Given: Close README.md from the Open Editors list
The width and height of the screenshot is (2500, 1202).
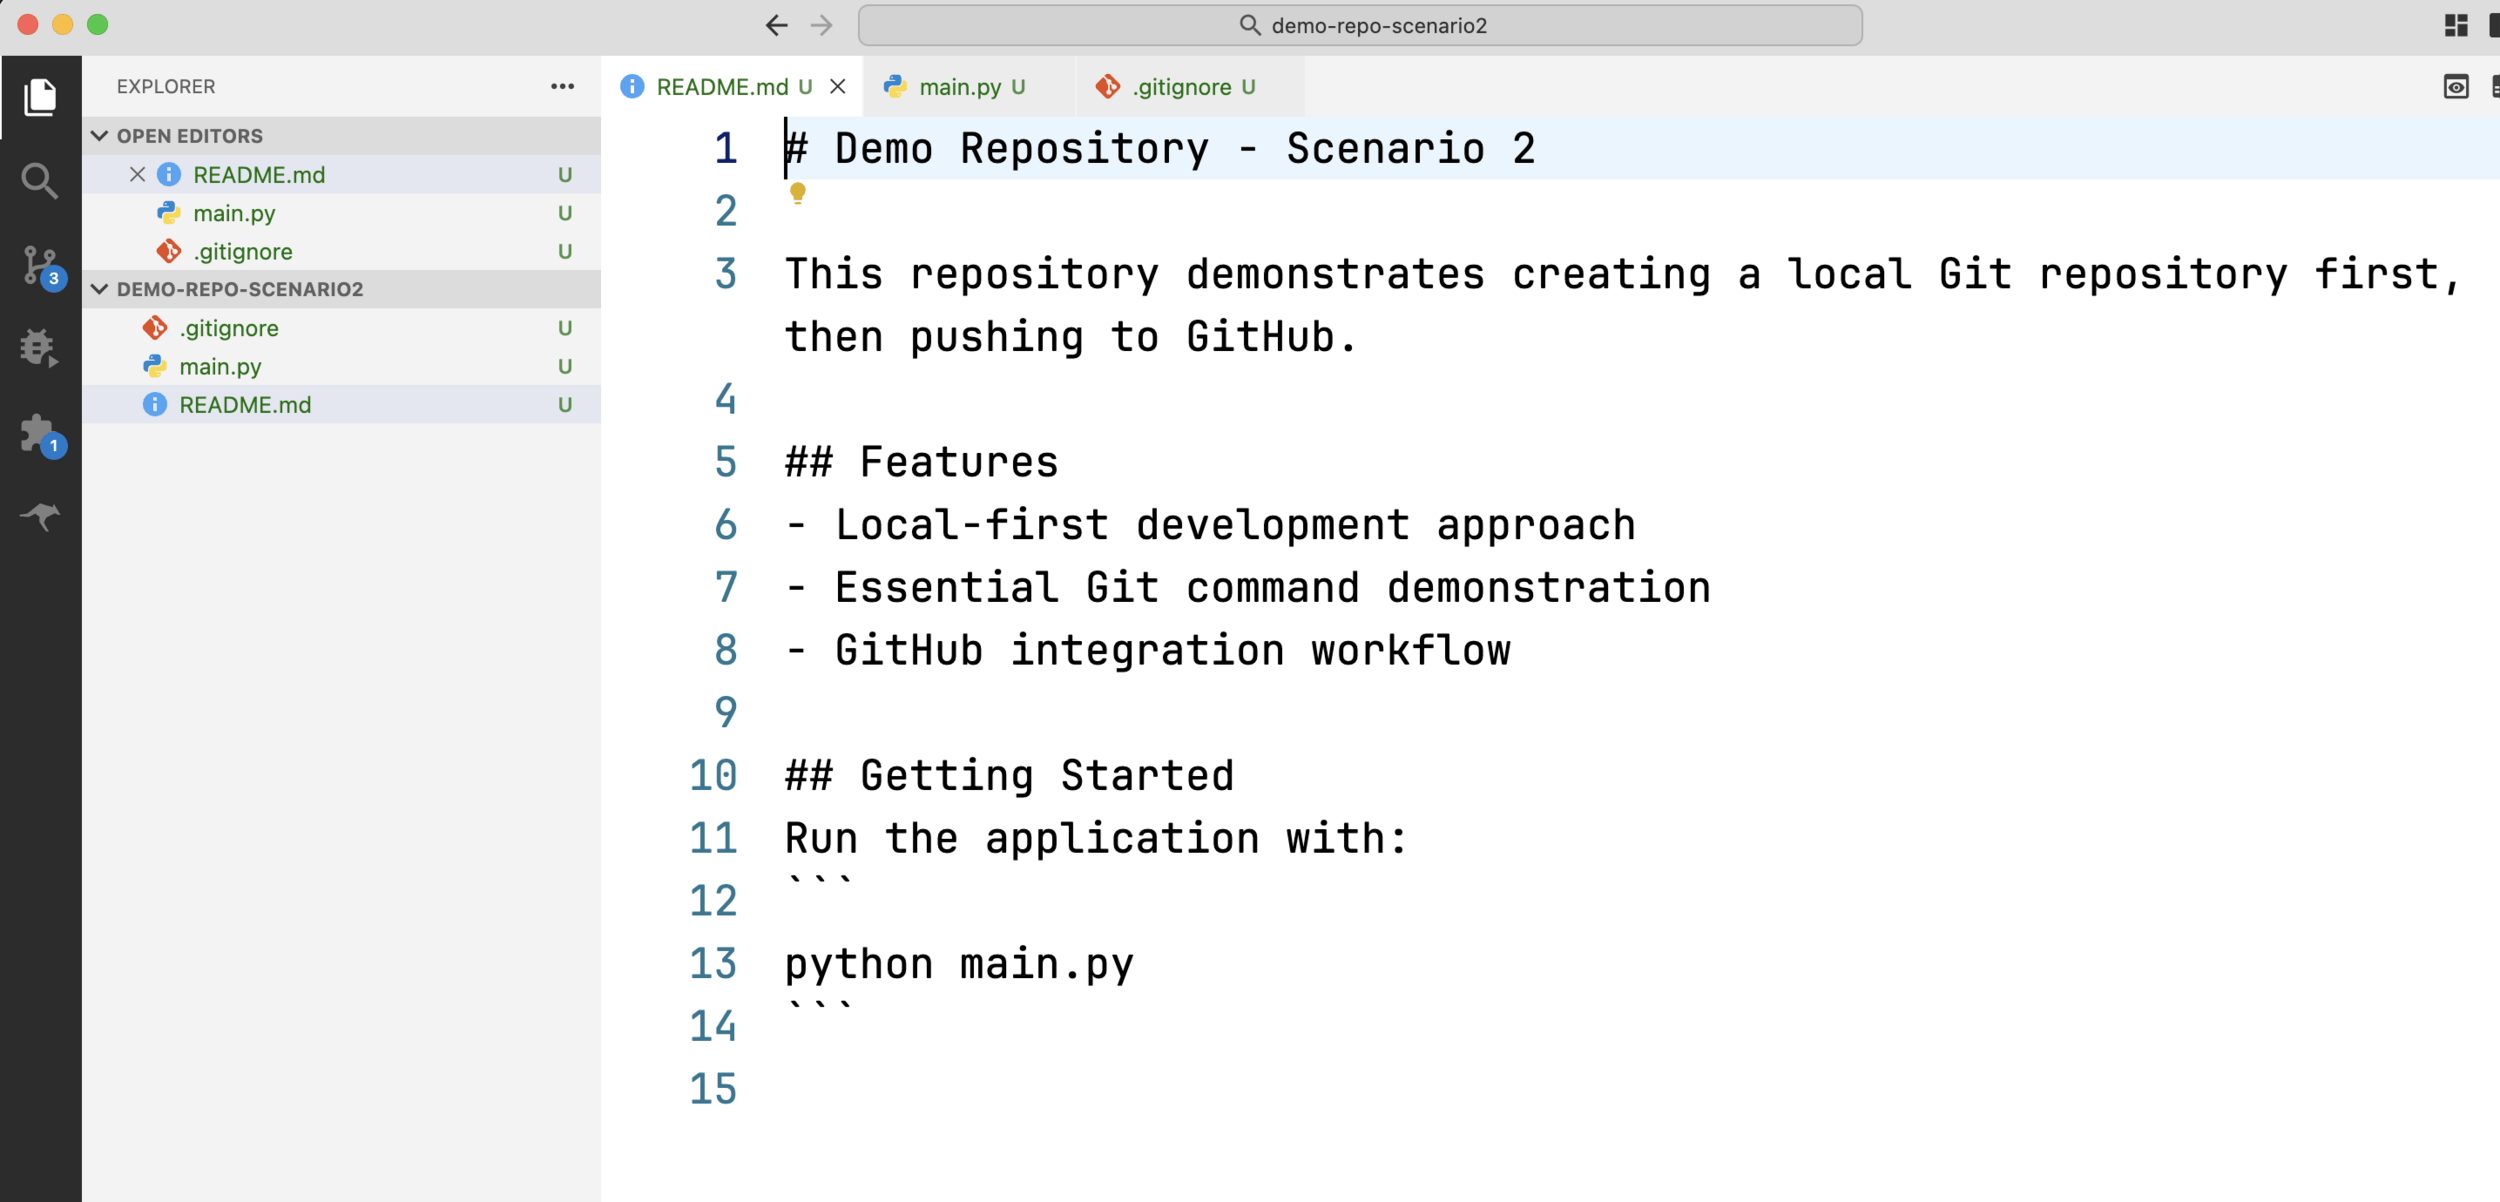Looking at the screenshot, I should 138,175.
